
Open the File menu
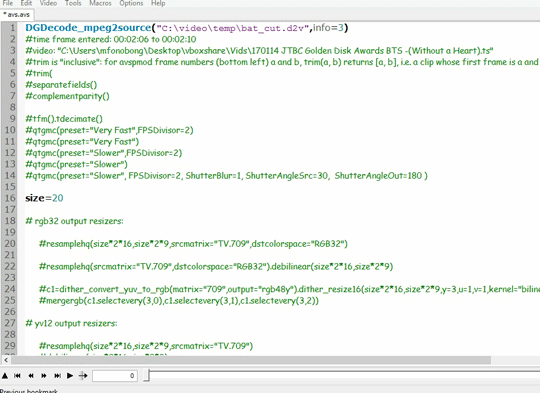(8, 3)
